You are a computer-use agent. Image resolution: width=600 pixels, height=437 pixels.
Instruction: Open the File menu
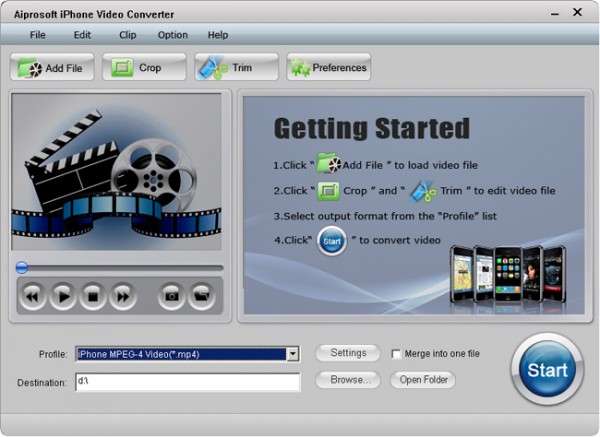[38, 35]
